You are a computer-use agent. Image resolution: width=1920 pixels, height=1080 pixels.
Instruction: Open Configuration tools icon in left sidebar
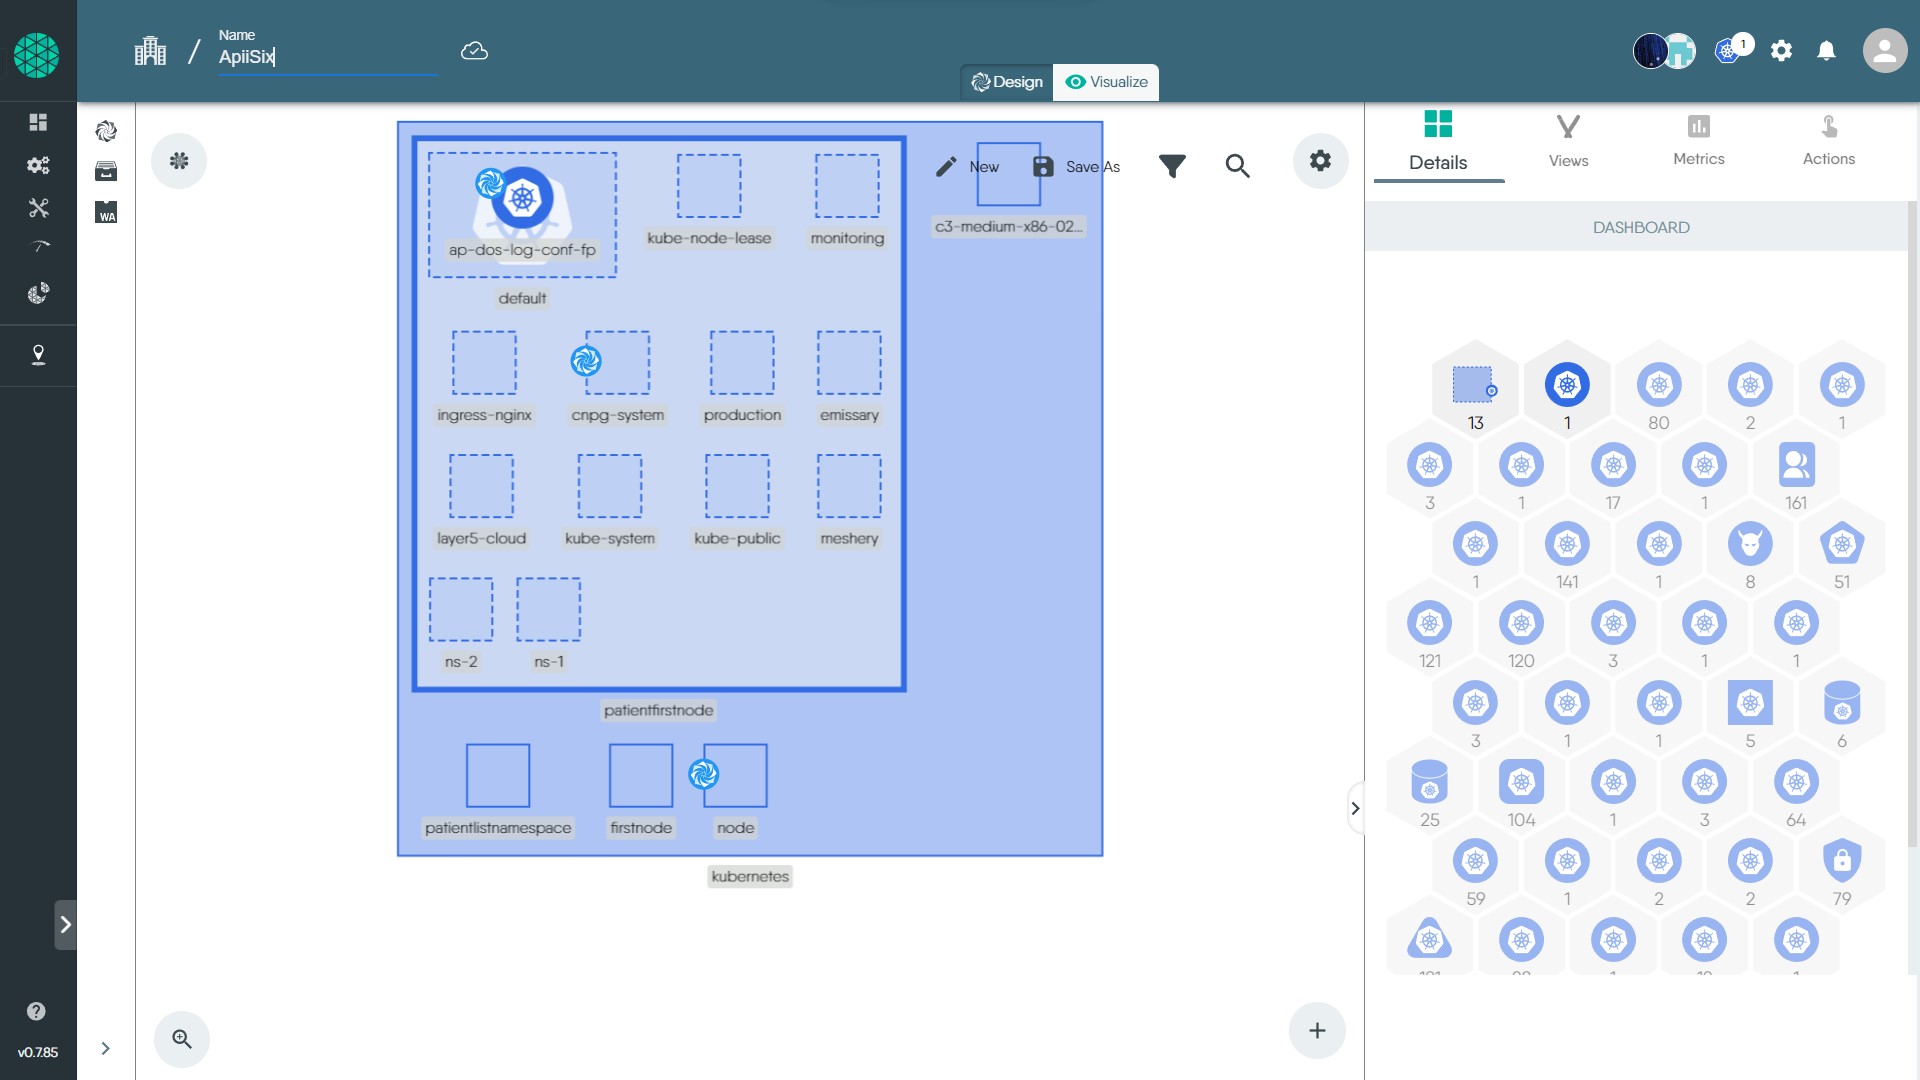click(x=38, y=208)
